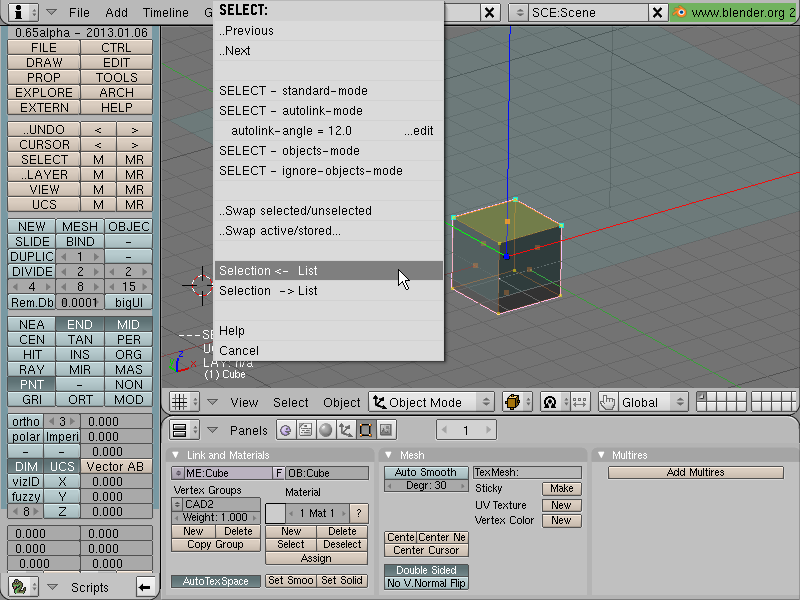Toggle the transform manipulator hand icon
The height and width of the screenshot is (600, 800).
tap(607, 402)
